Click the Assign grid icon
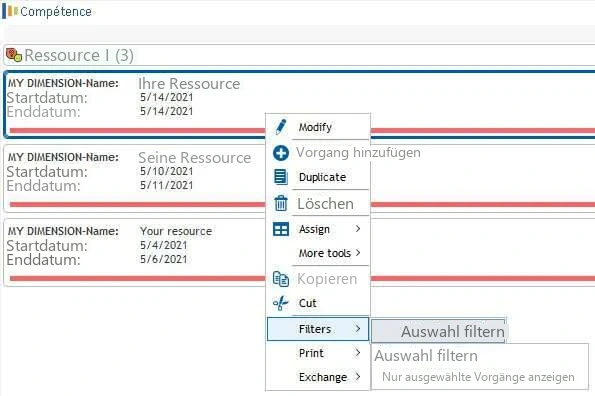 coord(281,229)
